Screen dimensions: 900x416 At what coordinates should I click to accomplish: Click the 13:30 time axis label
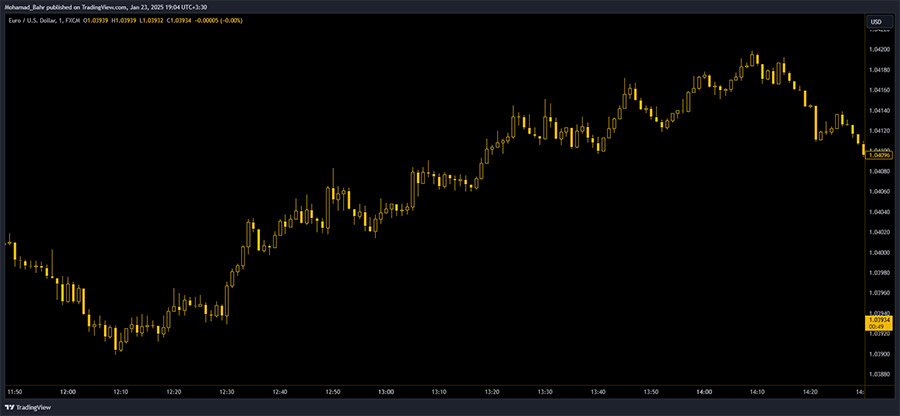pos(544,391)
